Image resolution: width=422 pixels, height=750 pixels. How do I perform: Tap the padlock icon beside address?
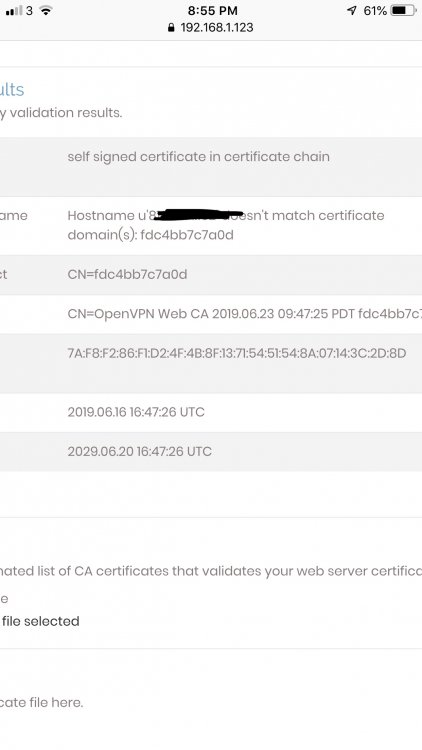(171, 28)
